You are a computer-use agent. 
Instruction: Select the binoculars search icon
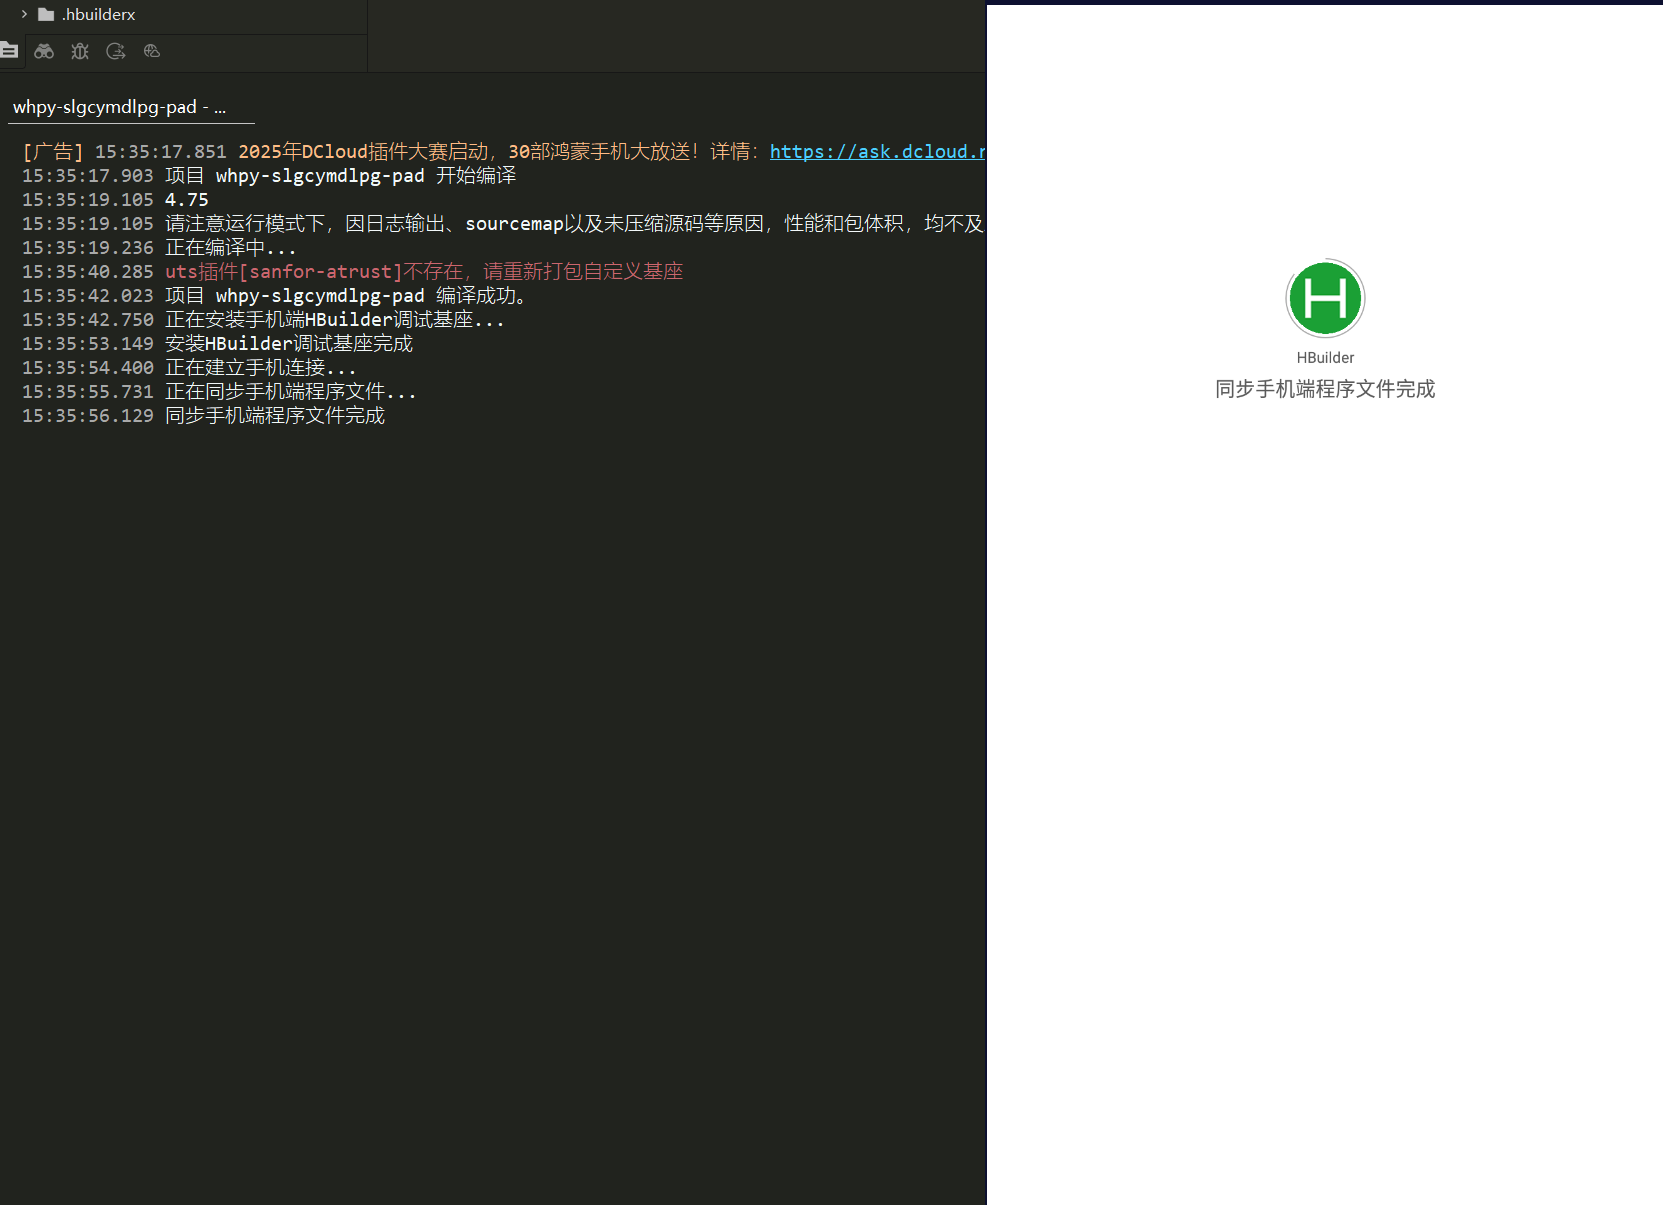coord(44,51)
